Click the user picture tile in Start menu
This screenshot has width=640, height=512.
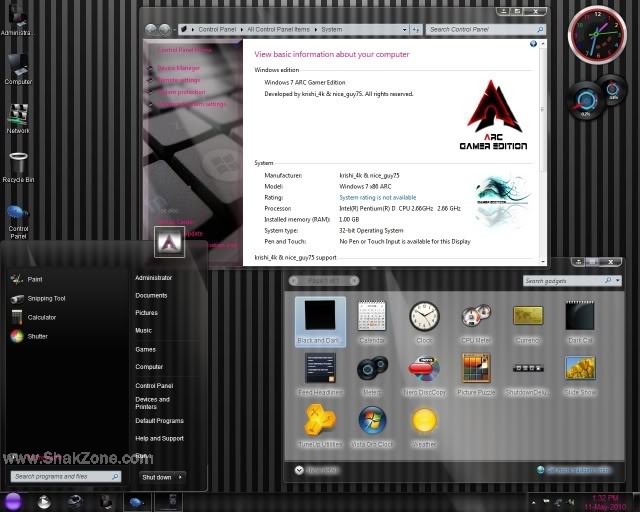pyautogui.click(x=169, y=242)
